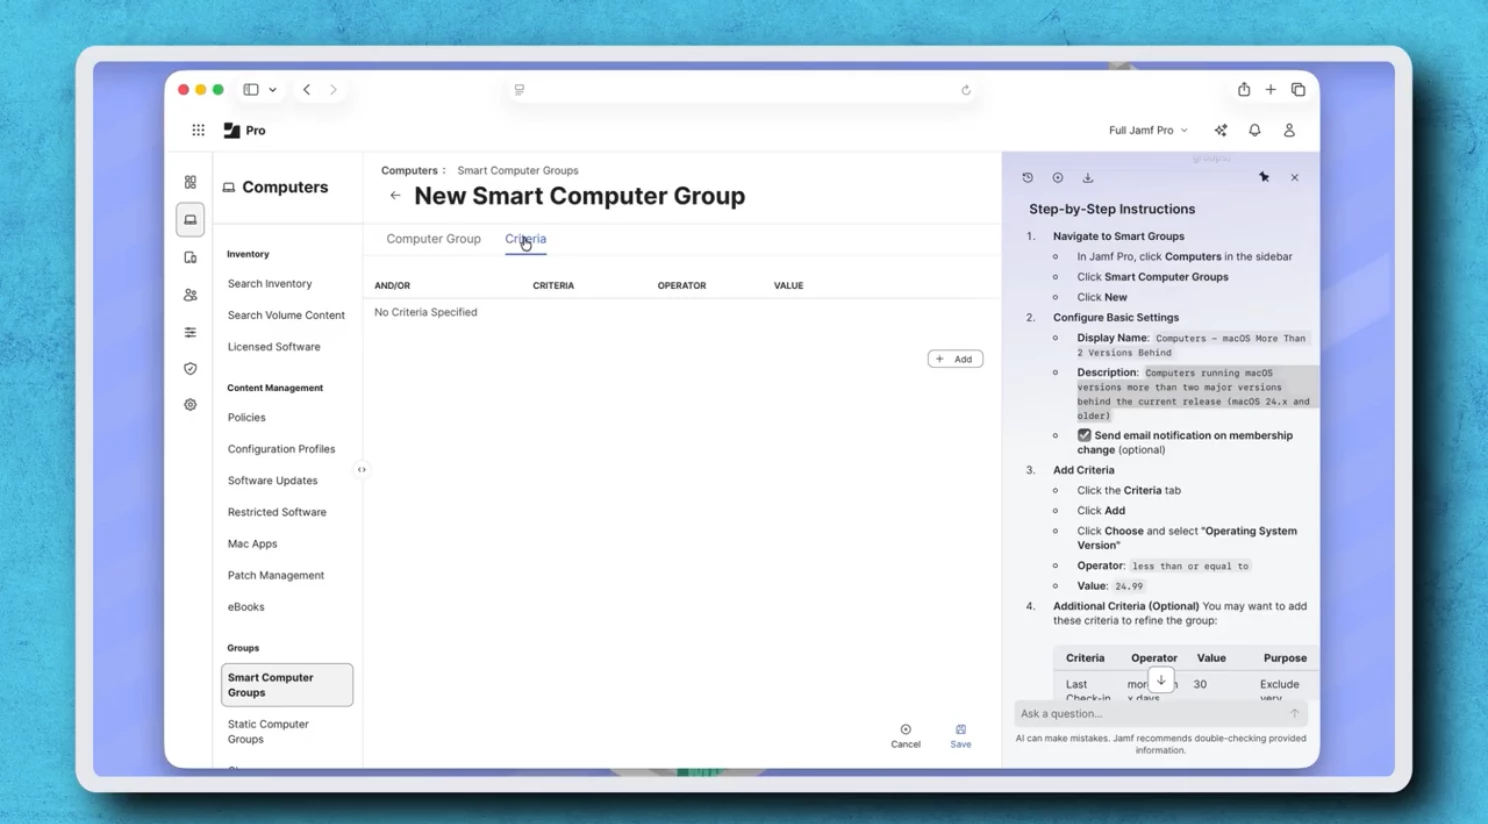Click the VALUE column header
The image size is (1488, 824).
coord(789,286)
